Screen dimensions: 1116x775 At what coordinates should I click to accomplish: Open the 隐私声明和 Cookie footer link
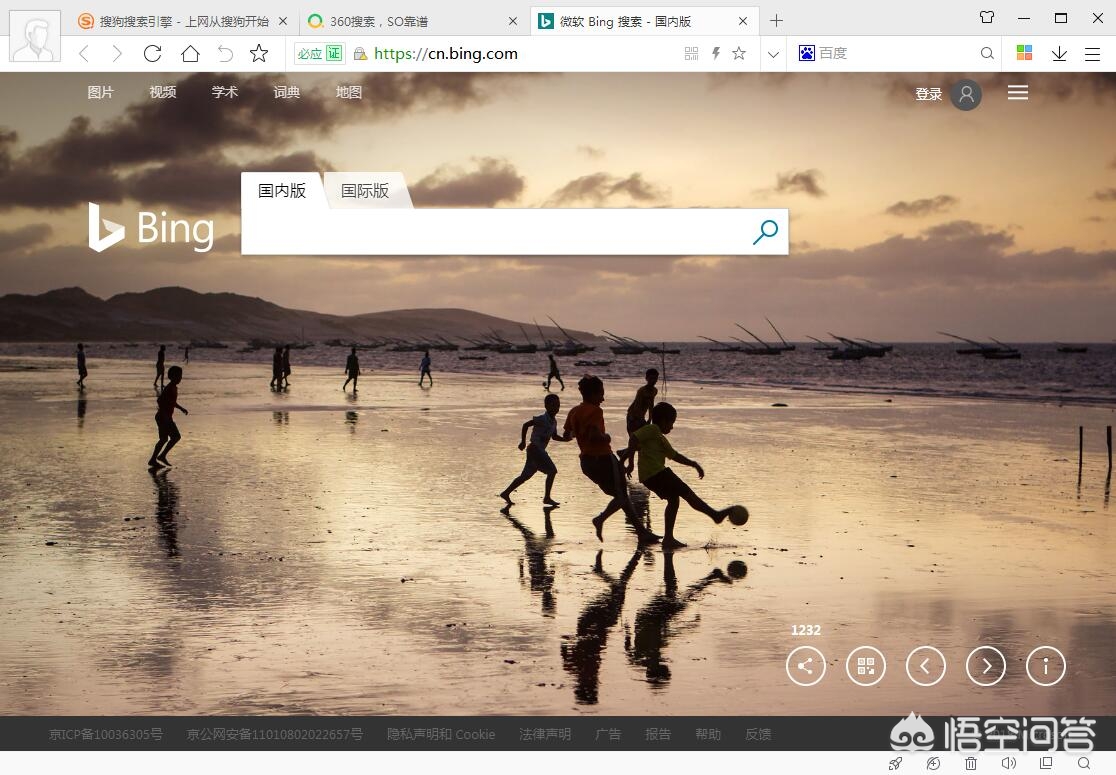pos(441,734)
